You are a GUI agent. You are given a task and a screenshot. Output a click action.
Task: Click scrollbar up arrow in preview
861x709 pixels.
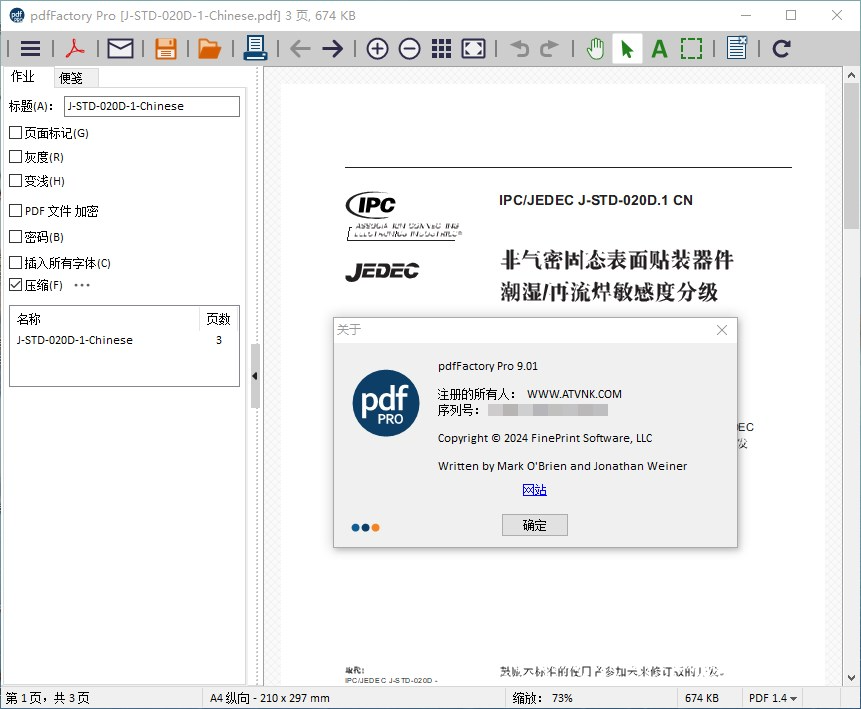tap(851, 75)
